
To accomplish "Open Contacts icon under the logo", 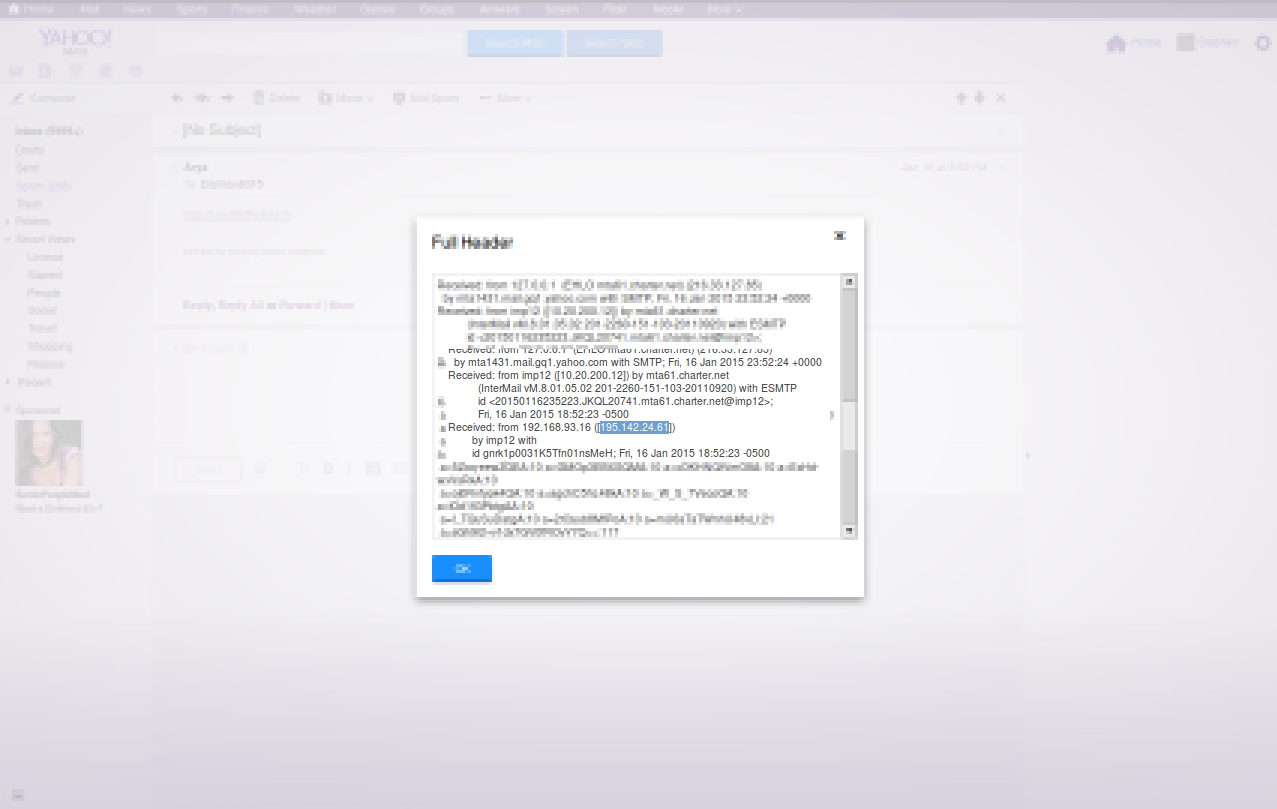I will (44, 71).
